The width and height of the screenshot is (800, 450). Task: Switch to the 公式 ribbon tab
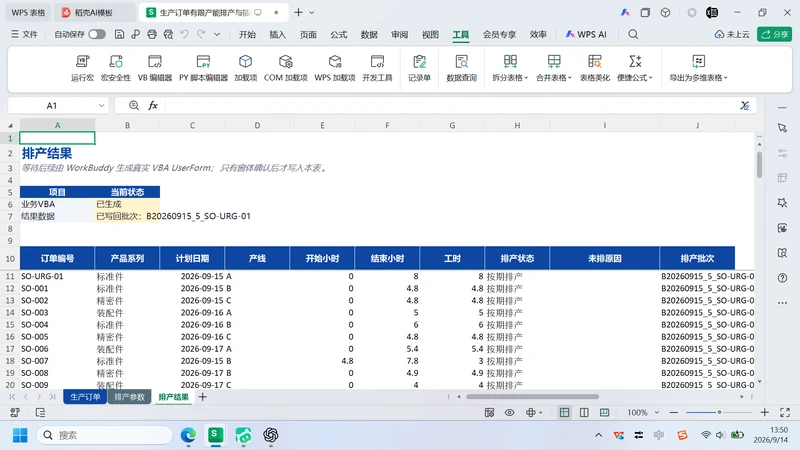click(x=338, y=34)
